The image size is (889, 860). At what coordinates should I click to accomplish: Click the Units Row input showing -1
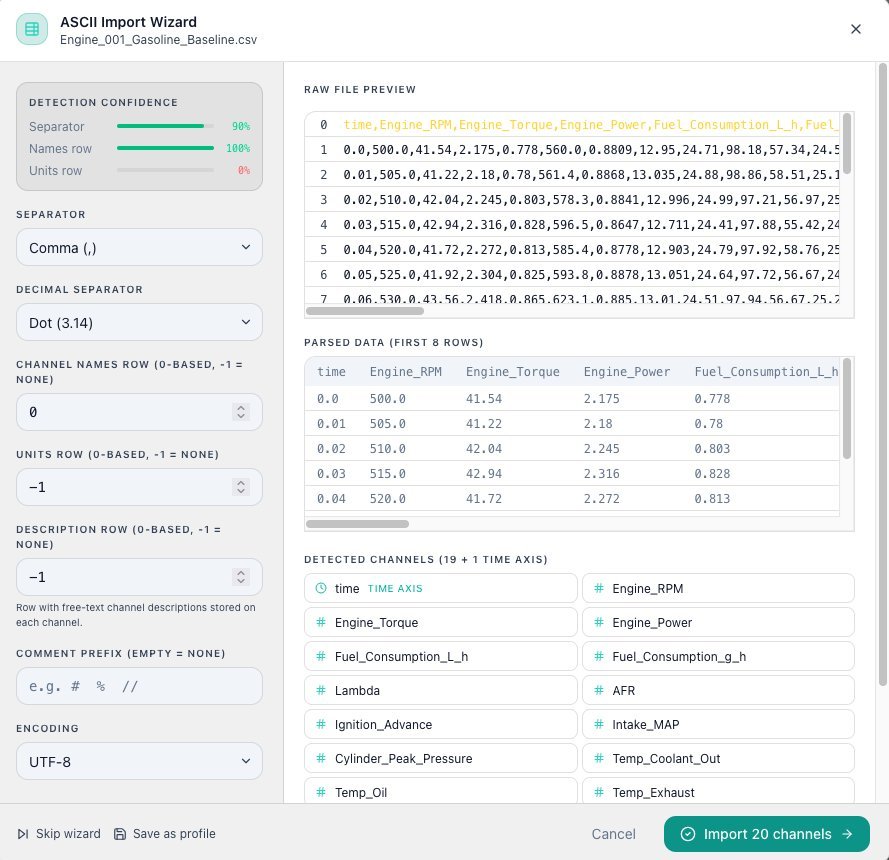(139, 487)
